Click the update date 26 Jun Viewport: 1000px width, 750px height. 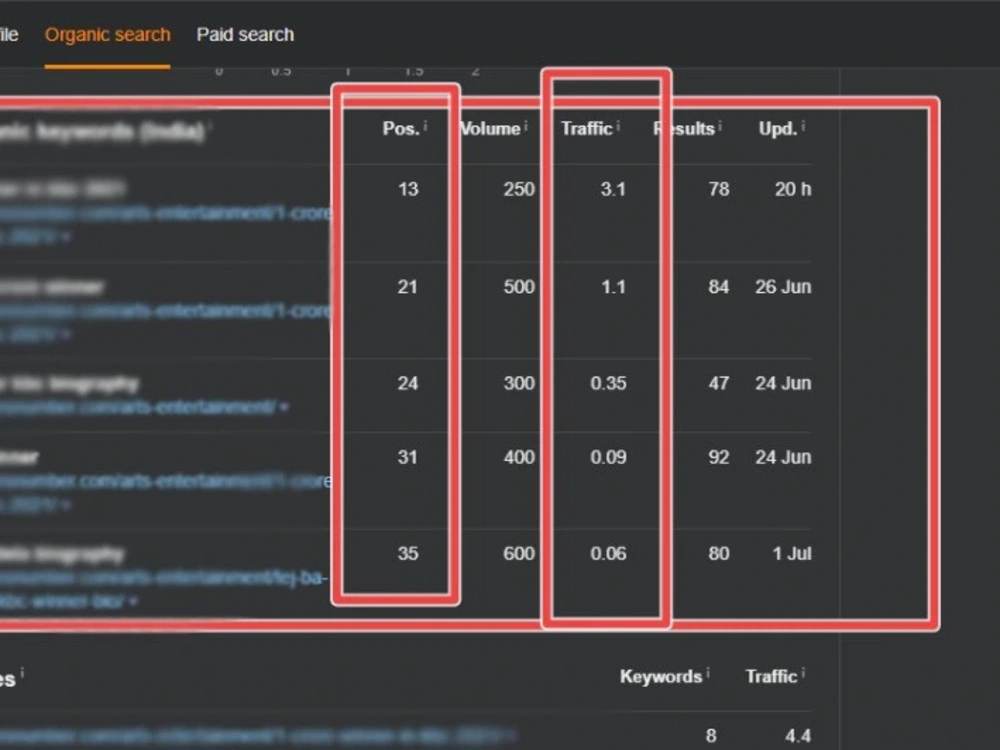point(783,287)
